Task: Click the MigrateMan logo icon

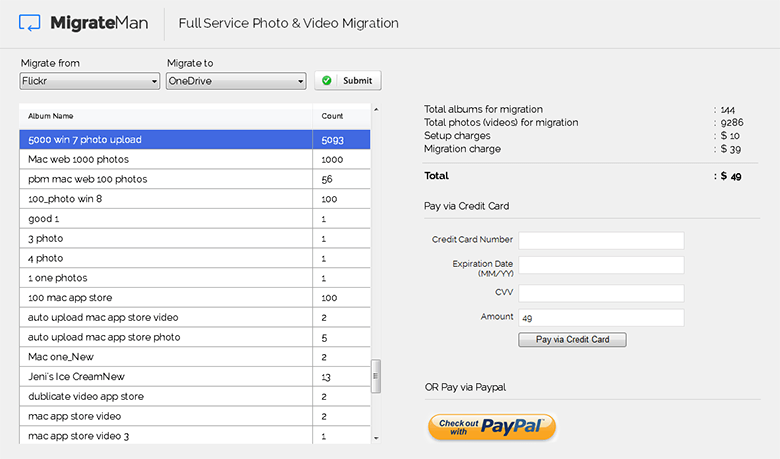Action: [29, 23]
